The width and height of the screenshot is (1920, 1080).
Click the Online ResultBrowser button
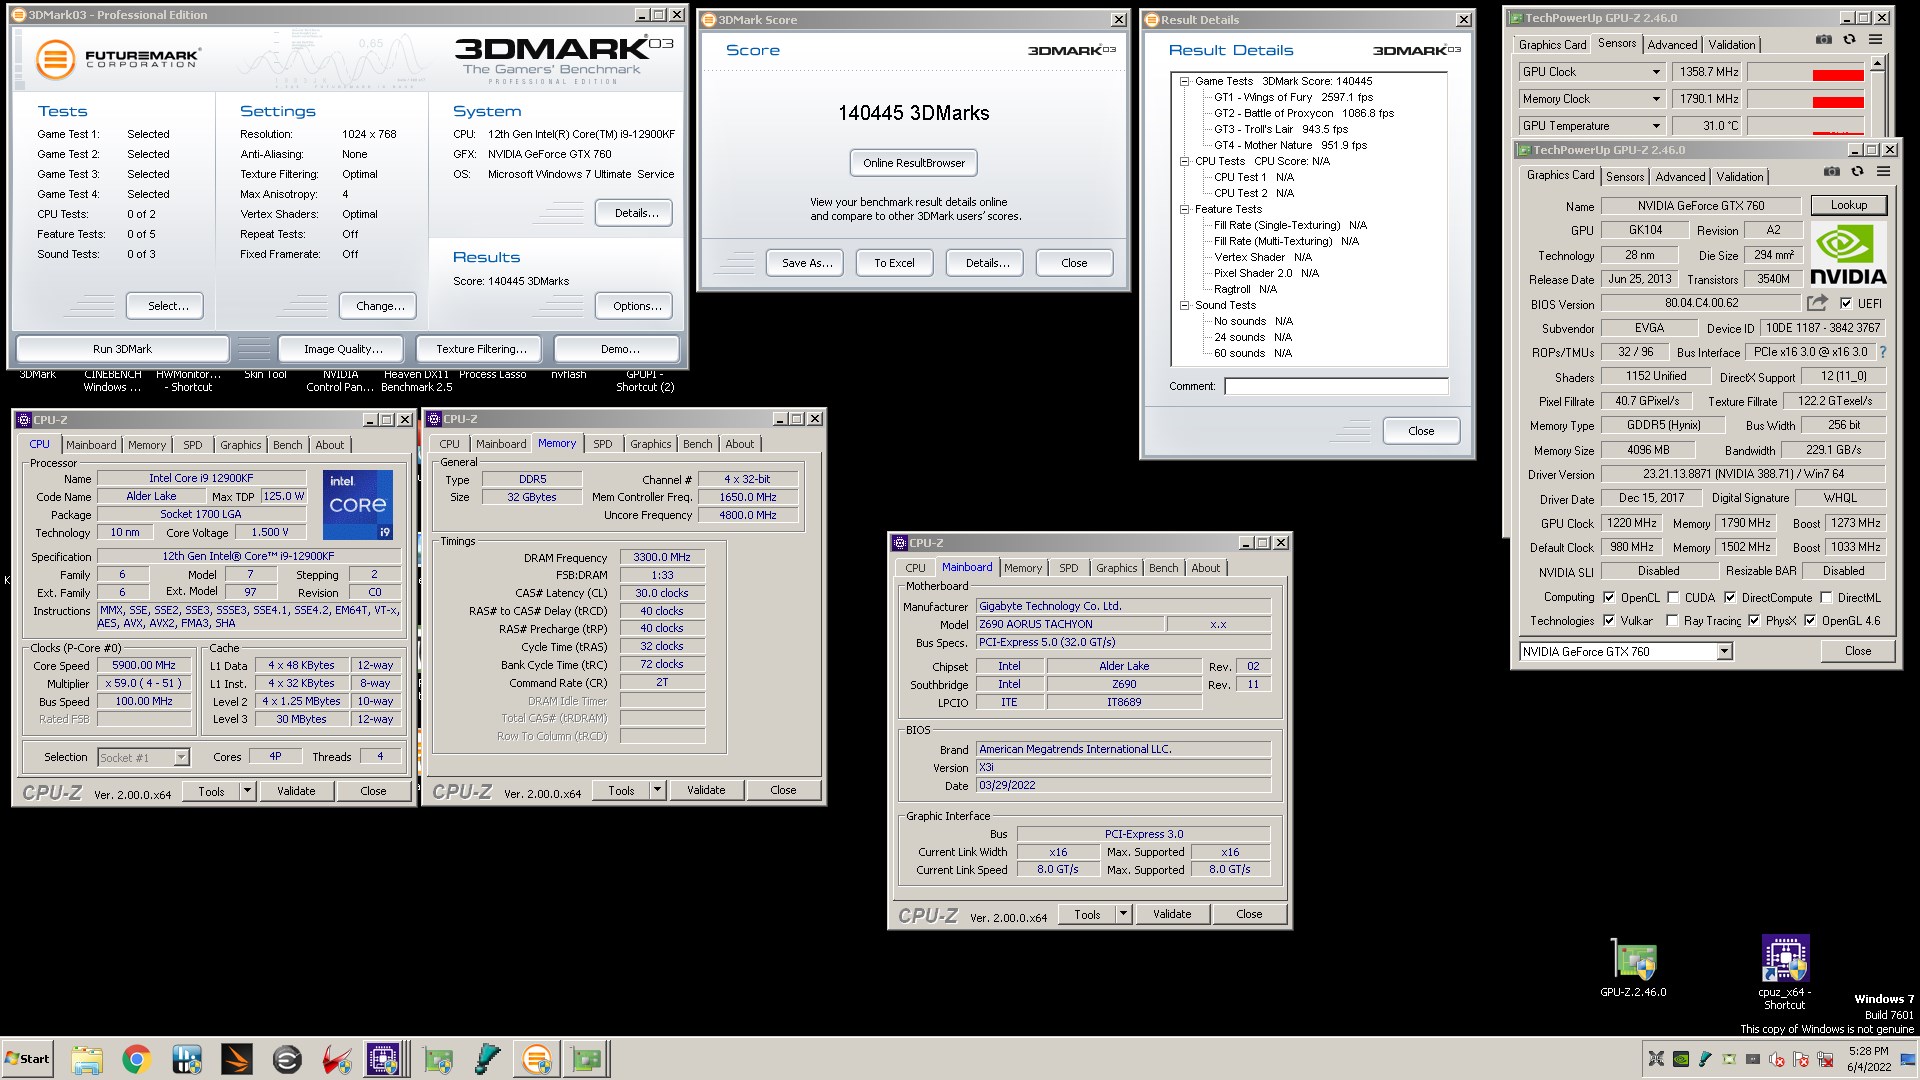tap(914, 163)
